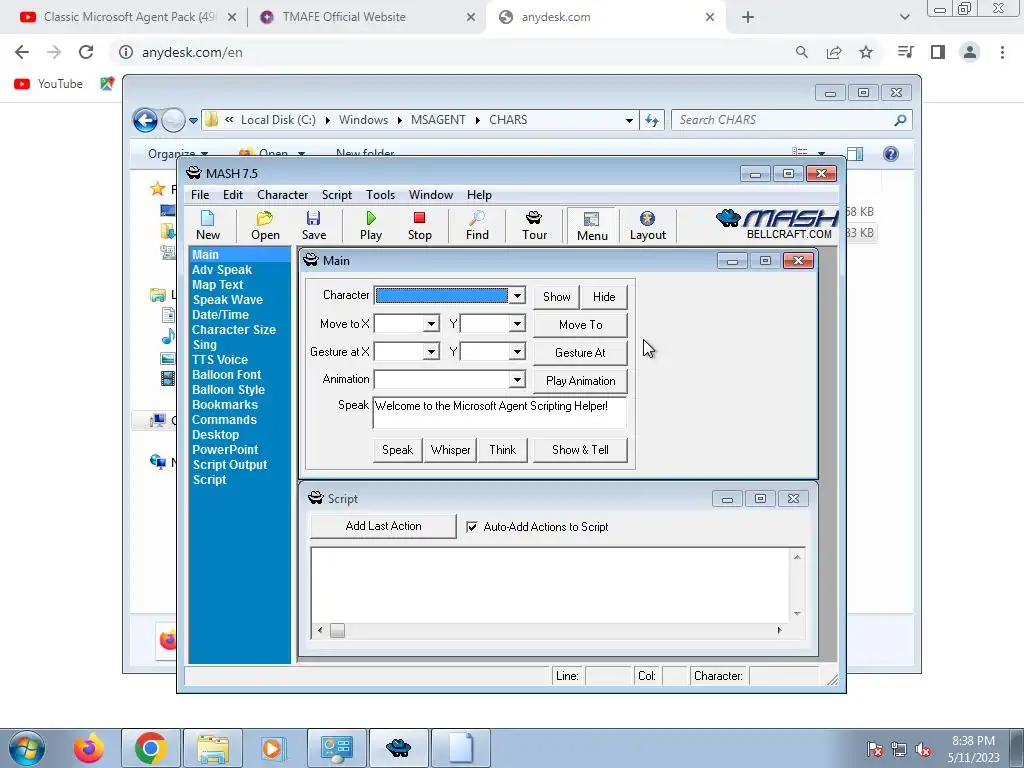Click the Add Last Action button
Screen dimensions: 1024x768
383,526
